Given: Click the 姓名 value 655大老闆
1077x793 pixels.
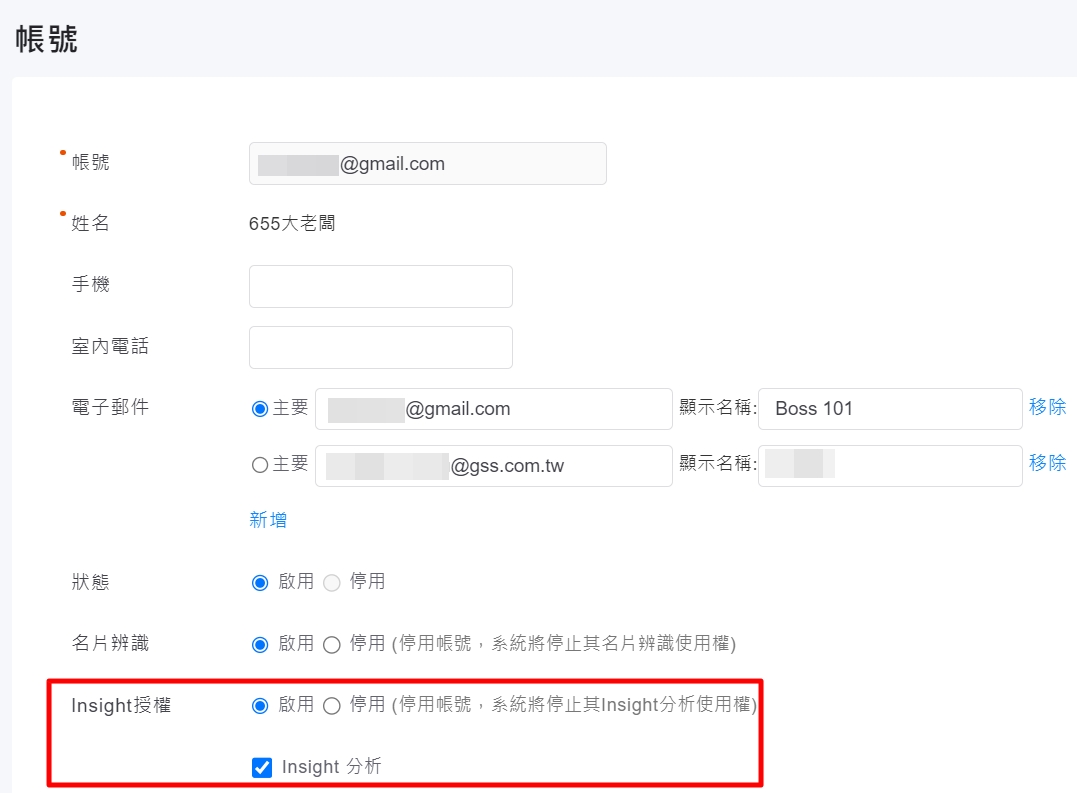Looking at the screenshot, I should click(x=292, y=224).
